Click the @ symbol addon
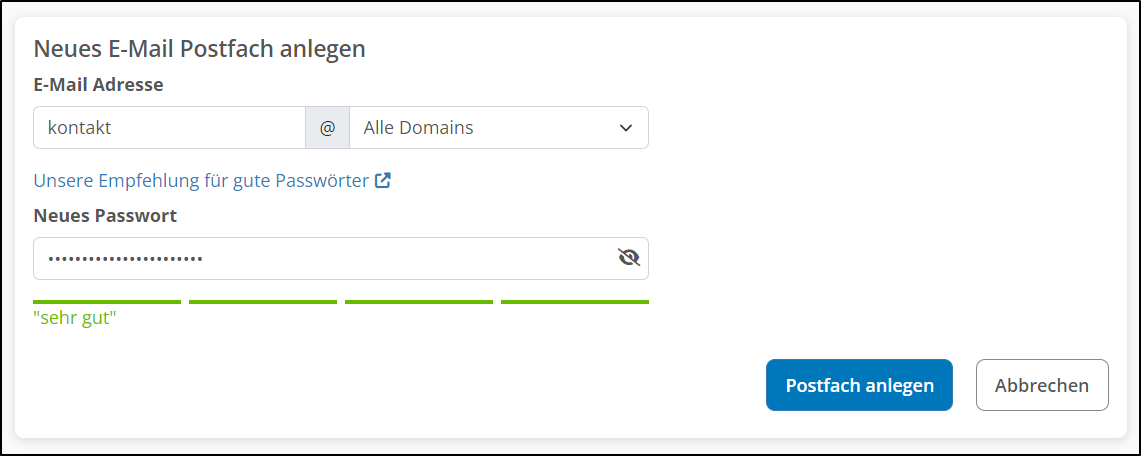 coord(327,128)
